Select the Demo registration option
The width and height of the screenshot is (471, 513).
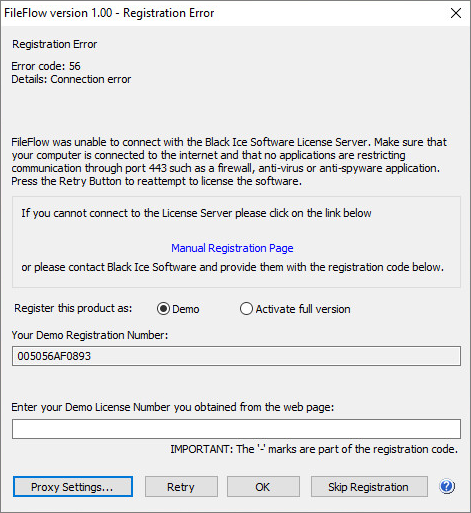pos(163,309)
